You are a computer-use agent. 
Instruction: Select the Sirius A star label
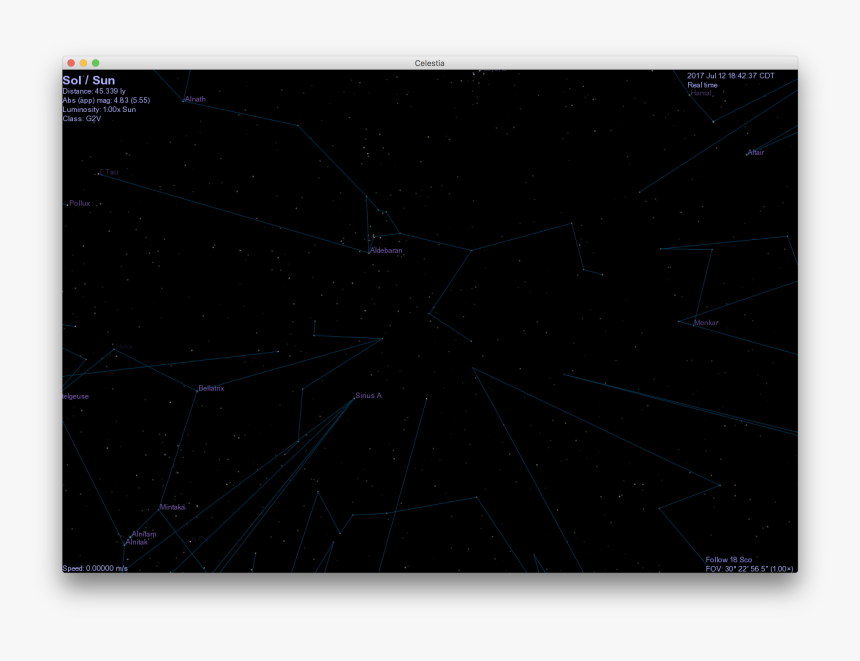coord(369,396)
